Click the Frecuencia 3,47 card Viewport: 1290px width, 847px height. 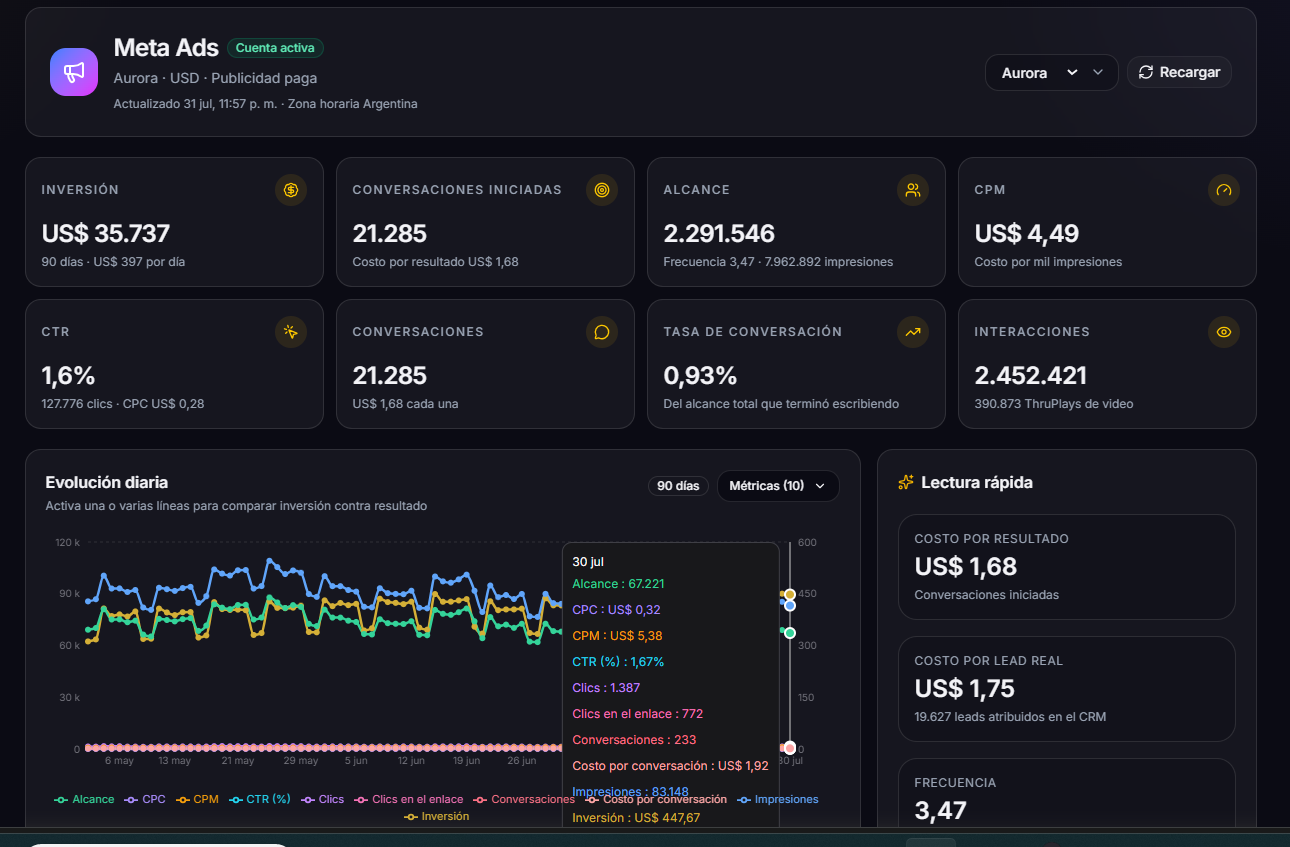pos(1067,795)
